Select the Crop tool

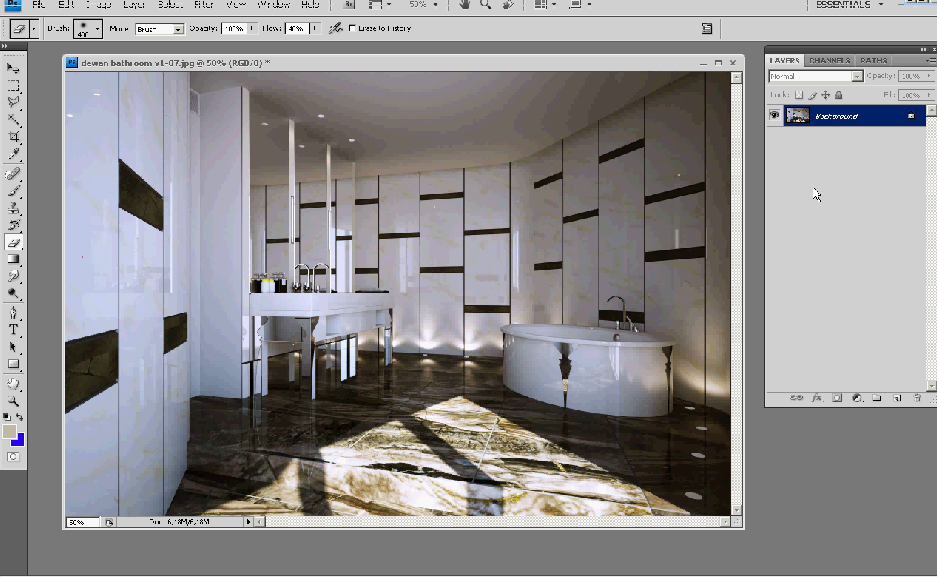coord(13,137)
